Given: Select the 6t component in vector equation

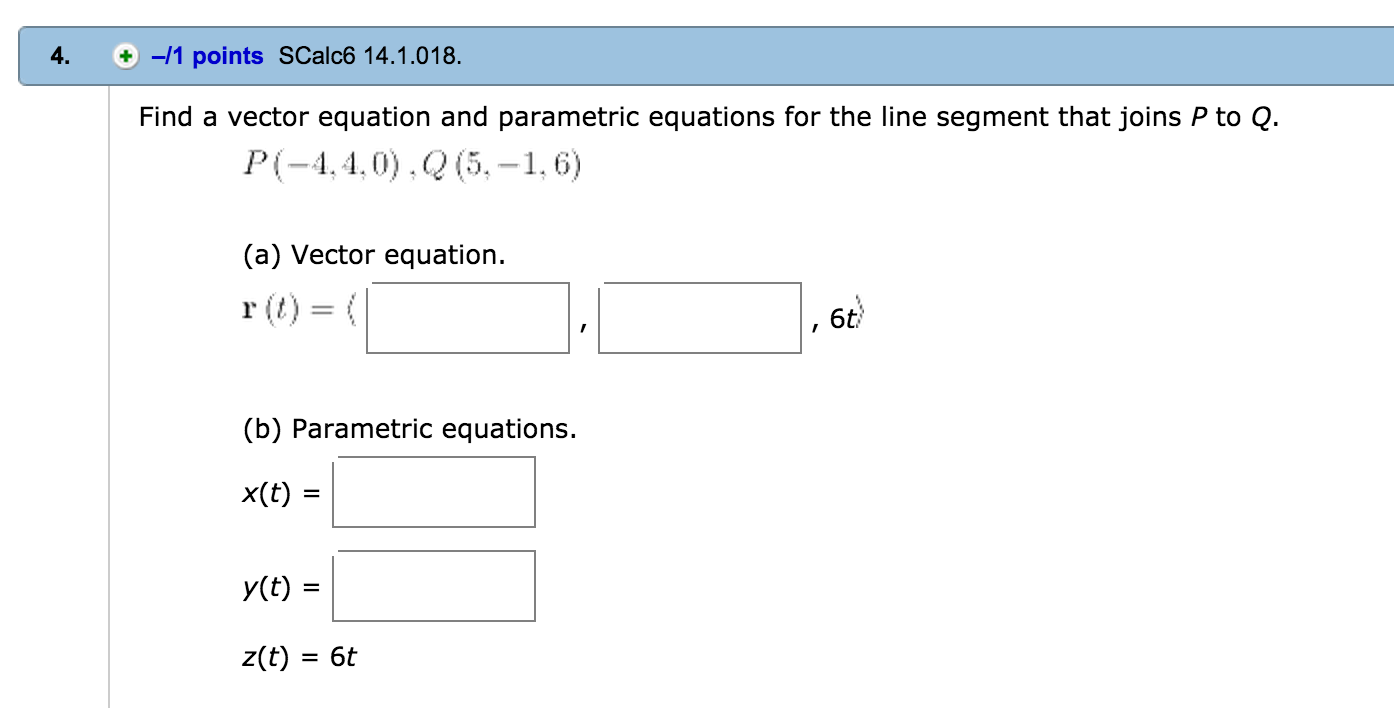Looking at the screenshot, I should (x=843, y=319).
